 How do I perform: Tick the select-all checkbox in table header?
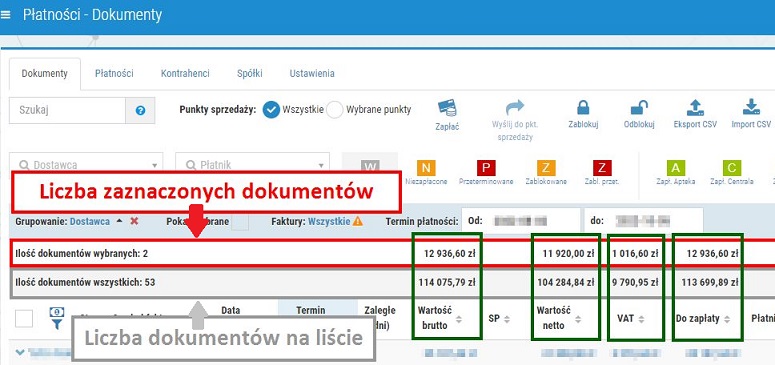24,319
